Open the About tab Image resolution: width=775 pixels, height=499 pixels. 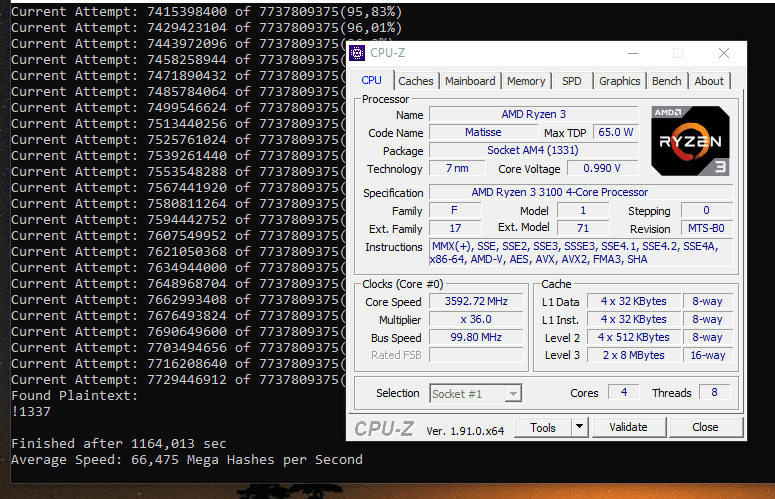(x=709, y=81)
